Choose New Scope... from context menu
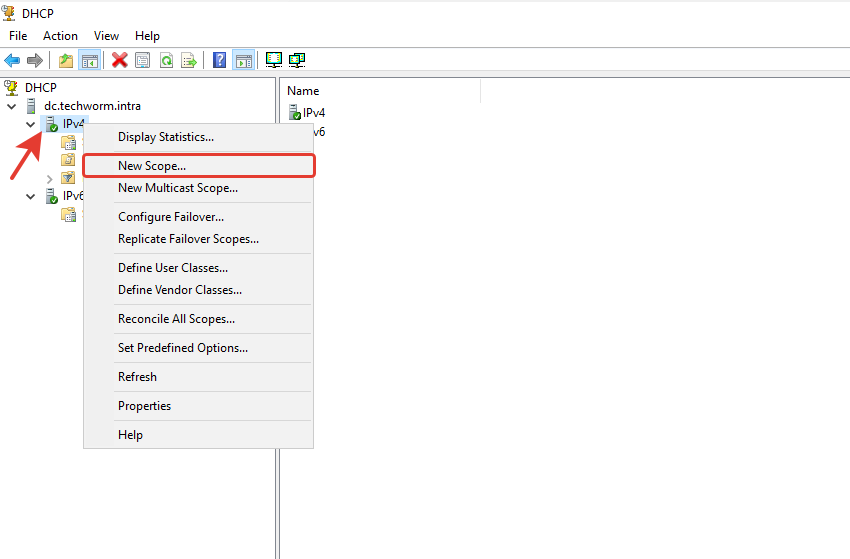The height and width of the screenshot is (559, 850). (x=152, y=166)
